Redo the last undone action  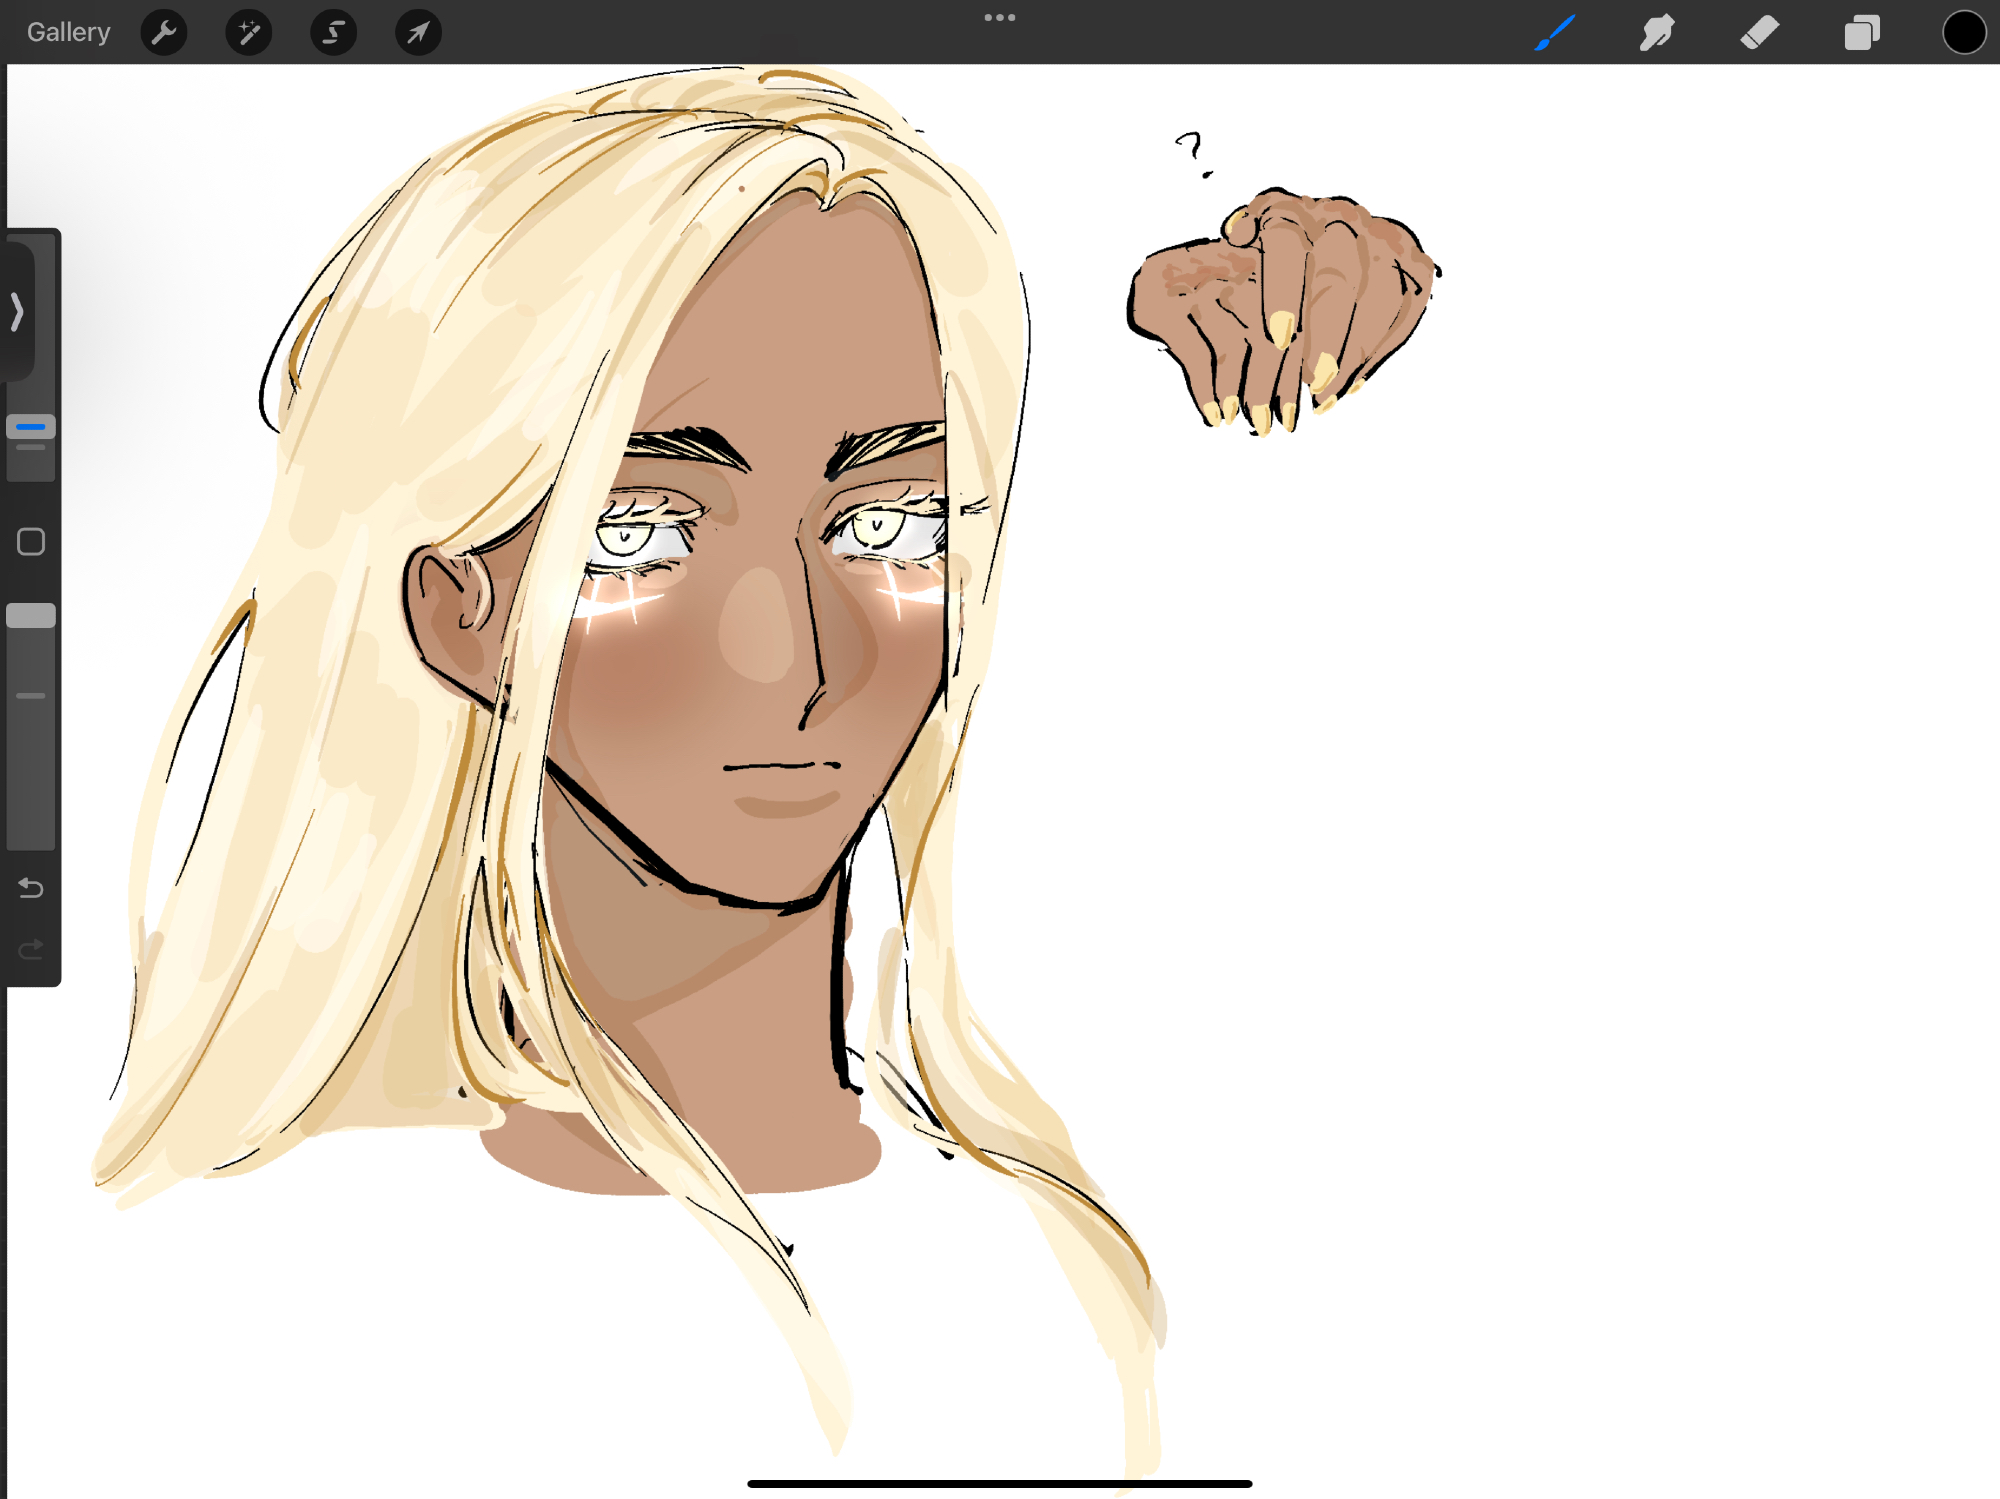coord(31,948)
